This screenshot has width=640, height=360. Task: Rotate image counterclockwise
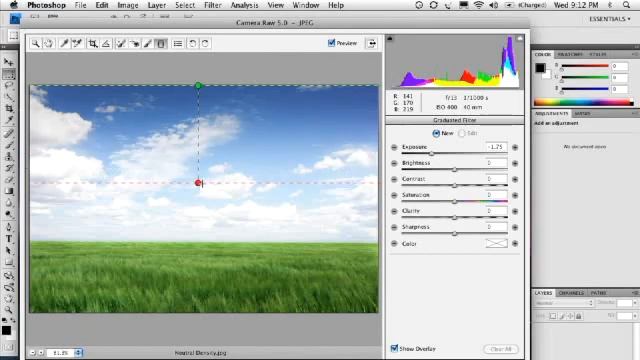pyautogui.click(x=192, y=43)
